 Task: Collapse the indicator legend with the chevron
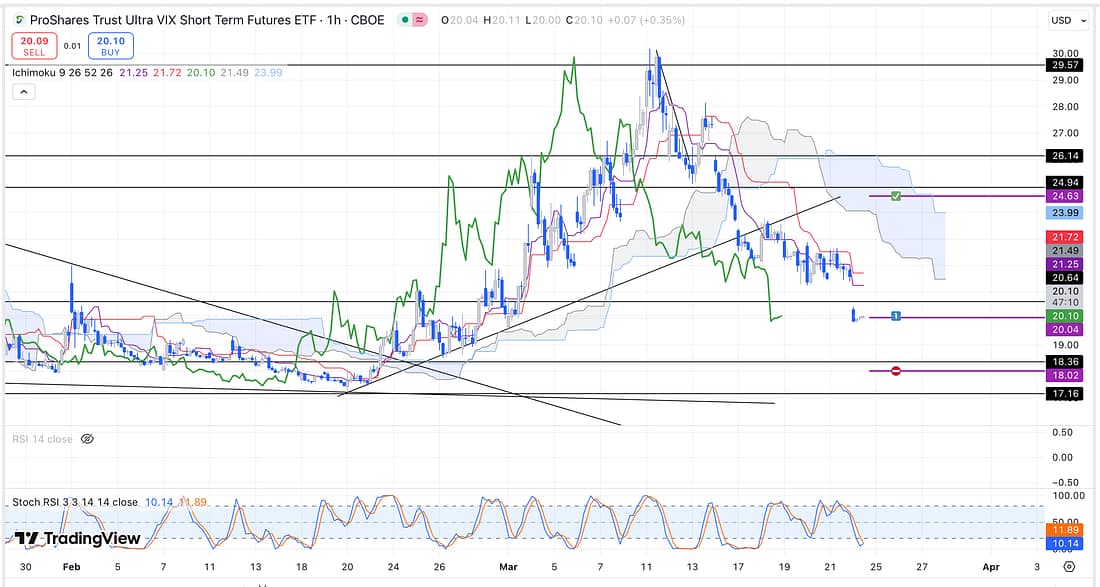tap(23, 92)
